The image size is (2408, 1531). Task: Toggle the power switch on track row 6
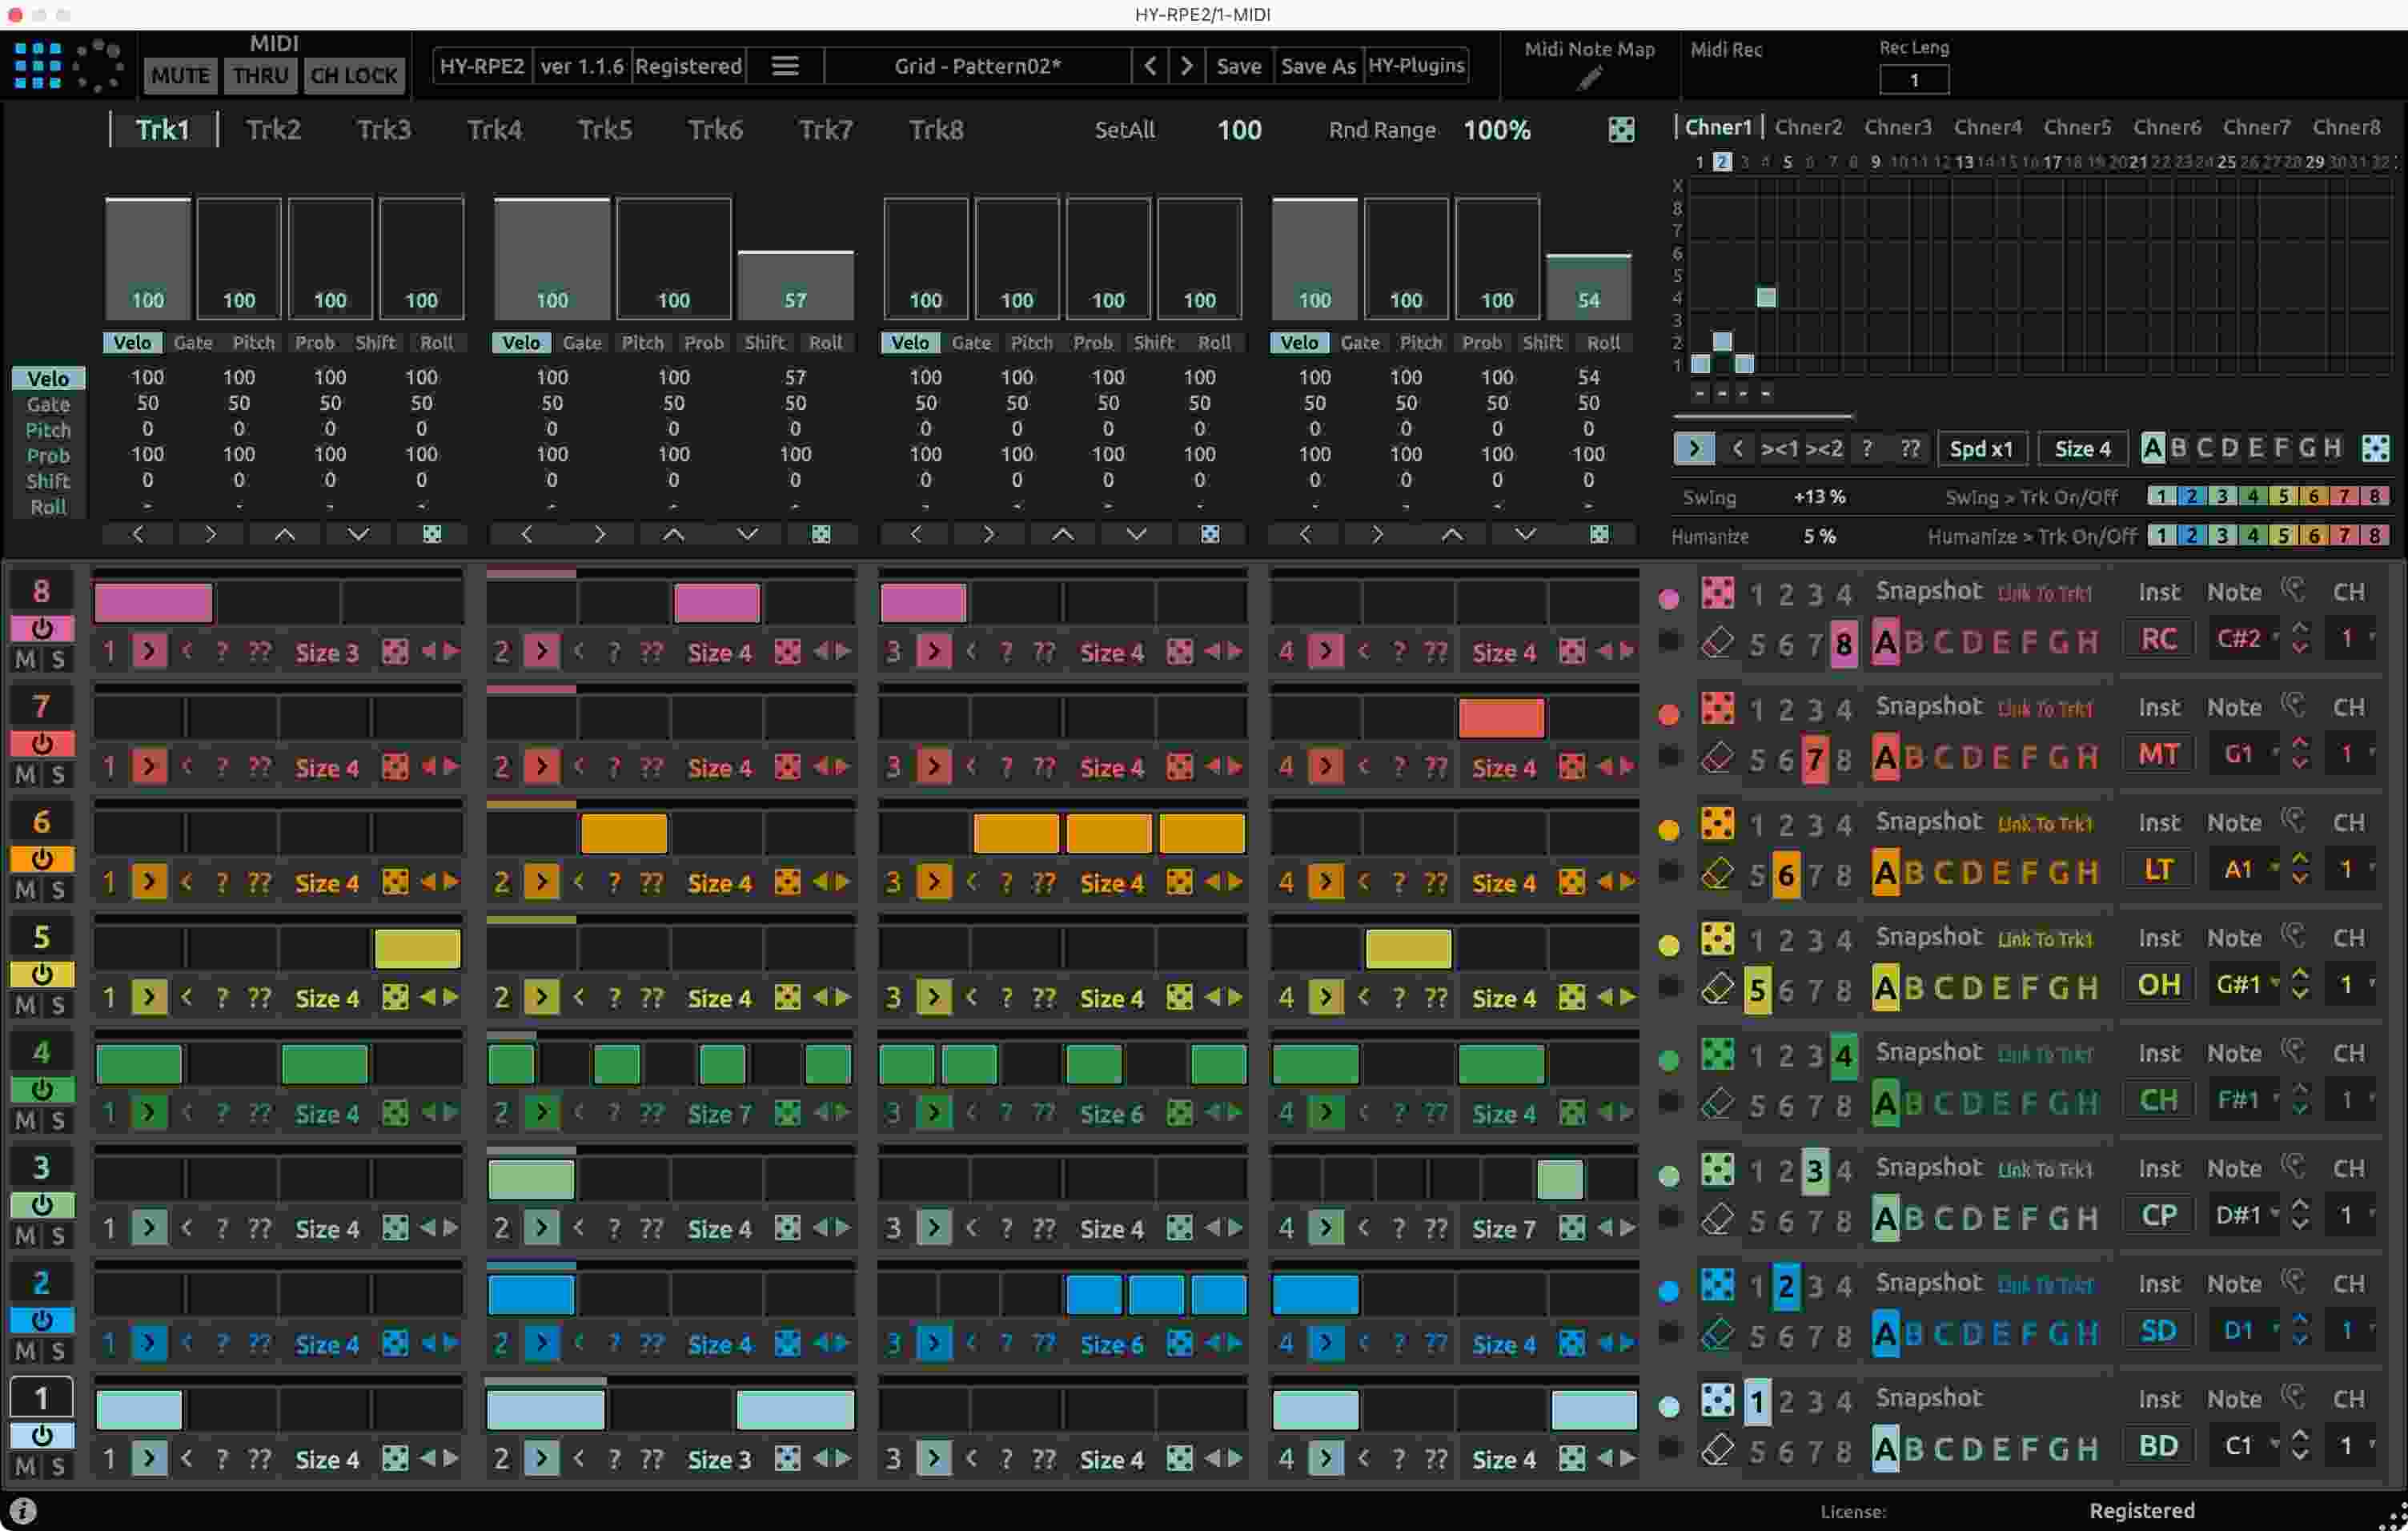tap(41, 860)
